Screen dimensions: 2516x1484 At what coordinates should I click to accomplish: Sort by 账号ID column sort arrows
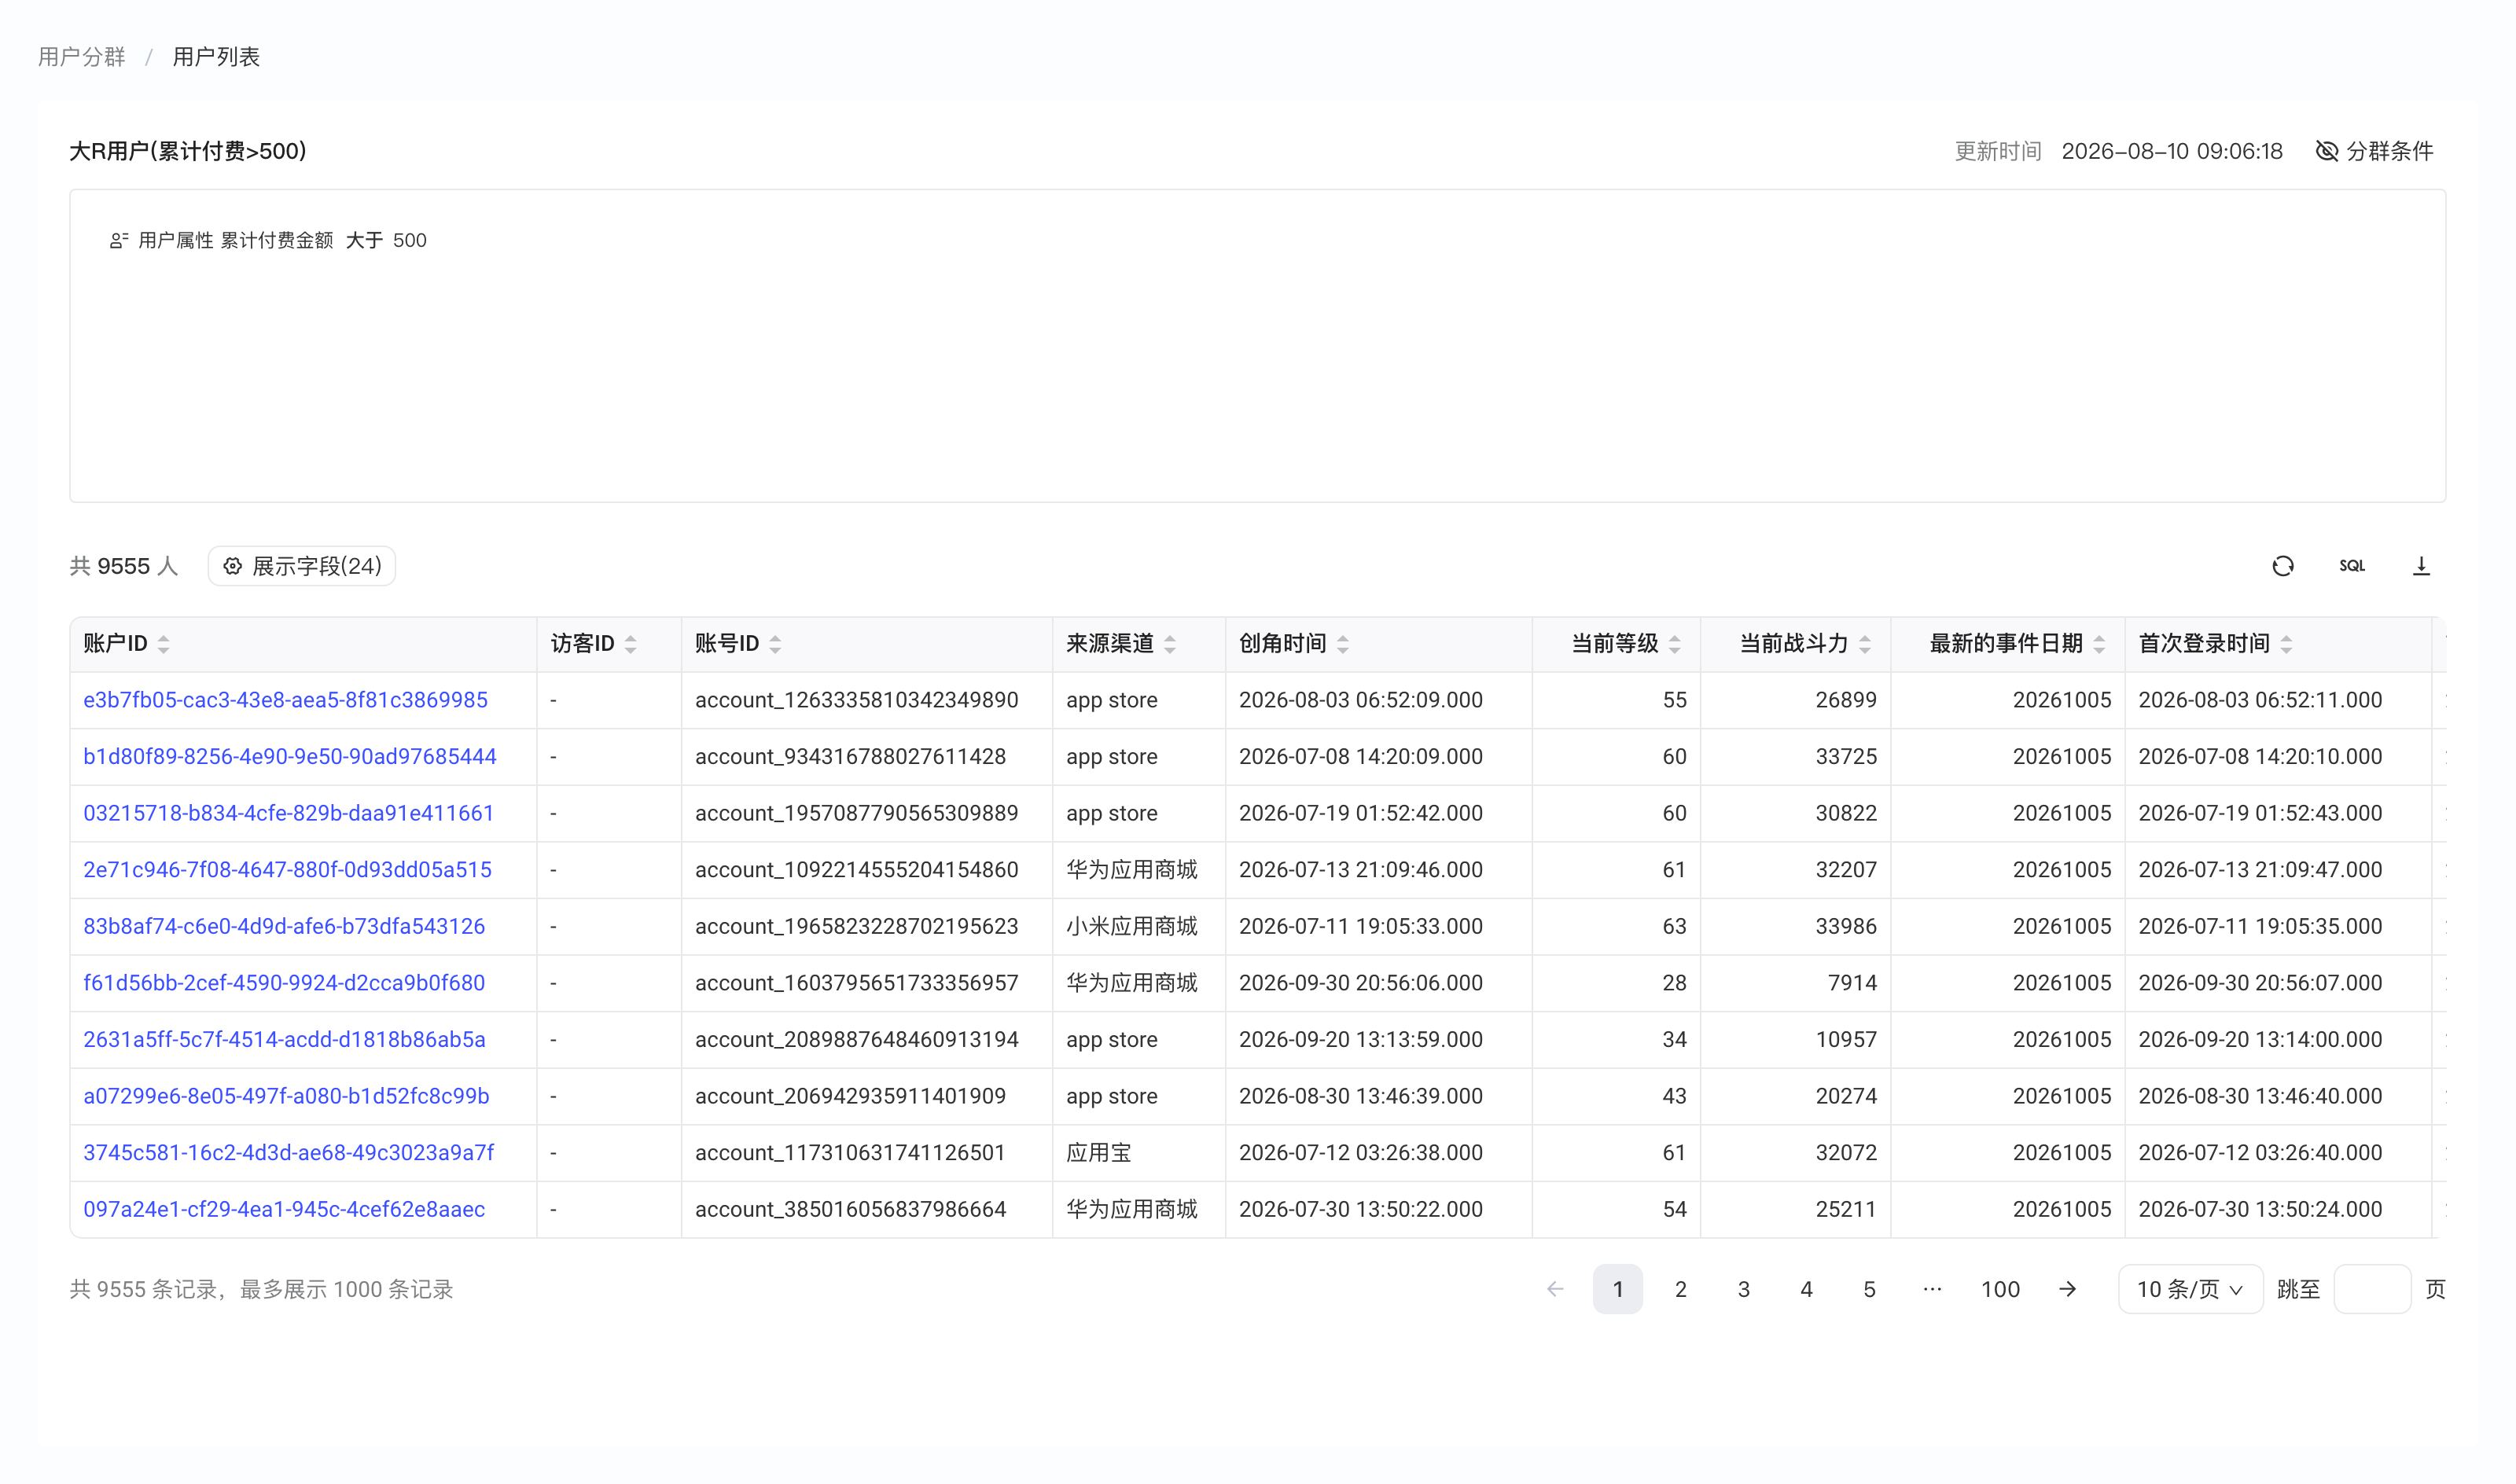point(775,644)
